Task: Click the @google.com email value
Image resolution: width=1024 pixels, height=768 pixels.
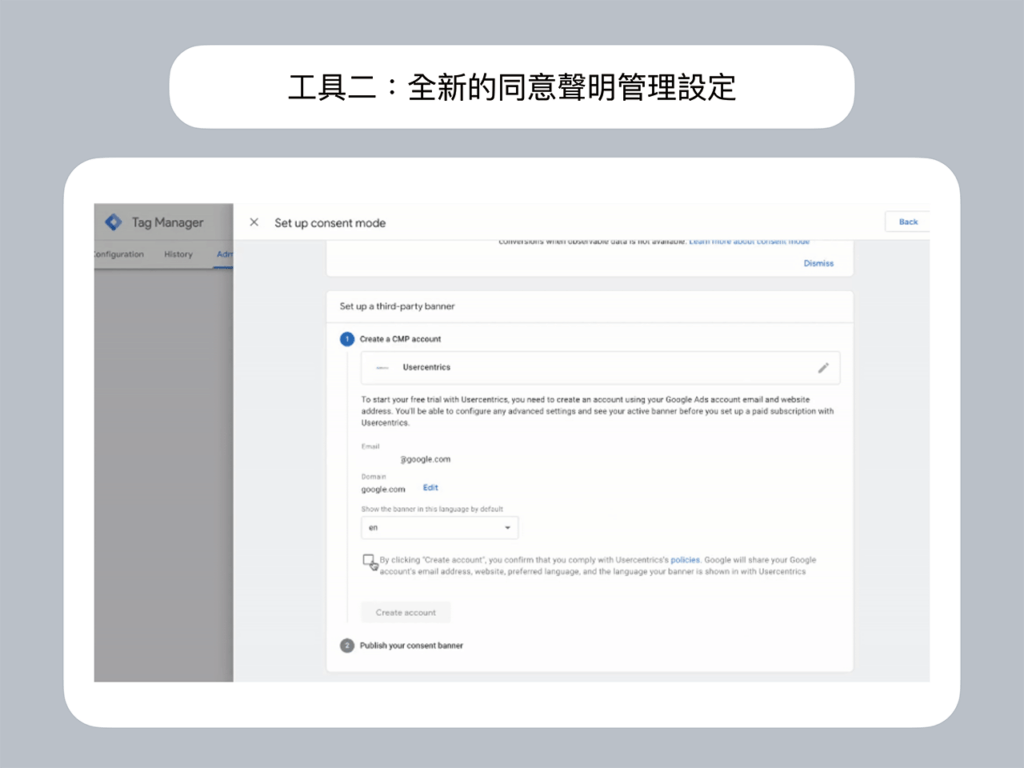Action: coord(425,459)
